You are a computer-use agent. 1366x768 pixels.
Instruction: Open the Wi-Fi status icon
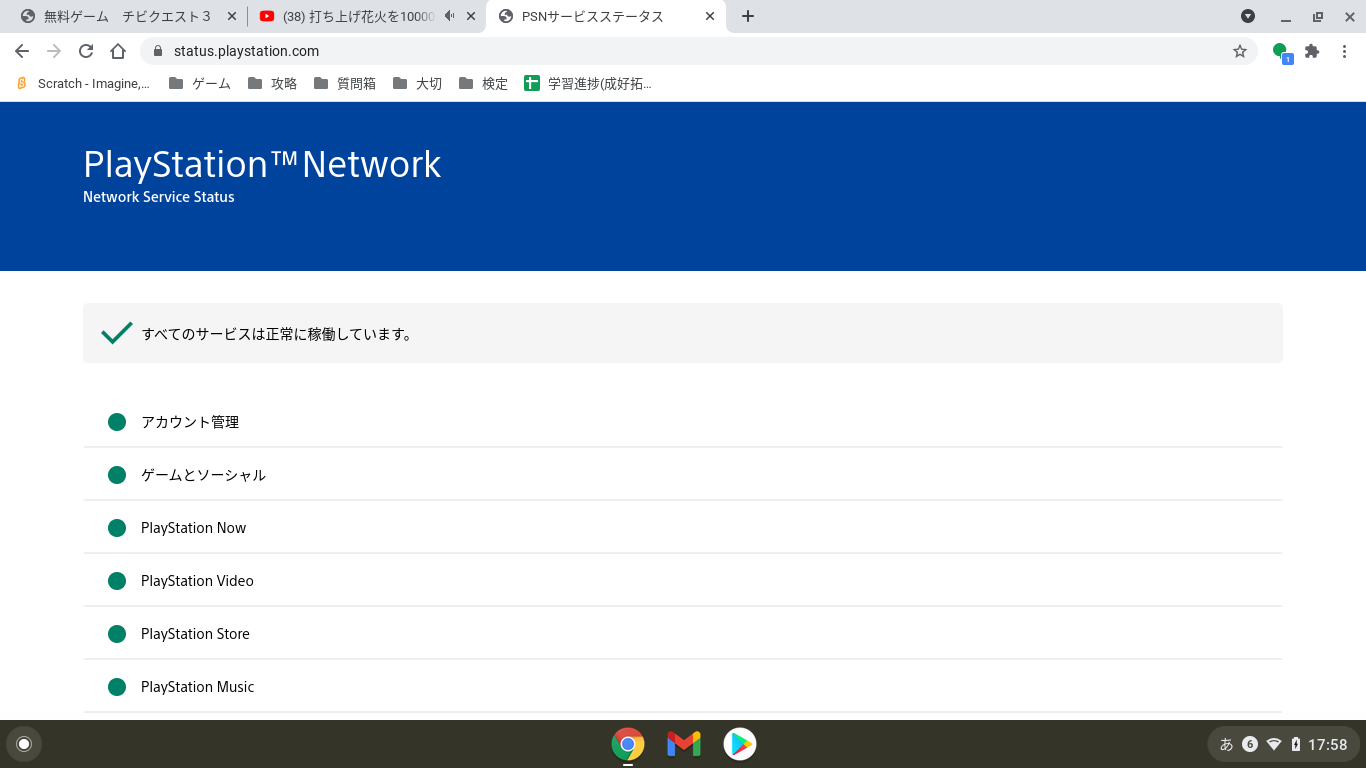click(x=1274, y=744)
